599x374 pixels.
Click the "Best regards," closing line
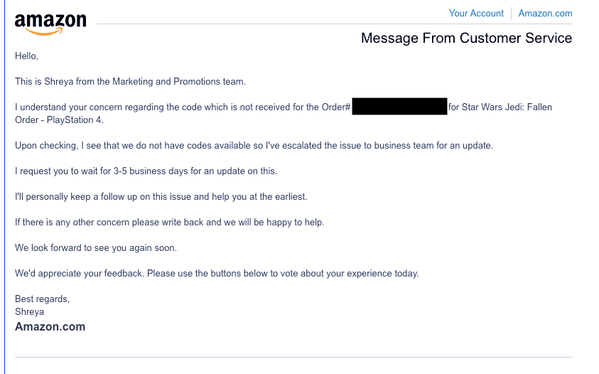pyautogui.click(x=42, y=299)
